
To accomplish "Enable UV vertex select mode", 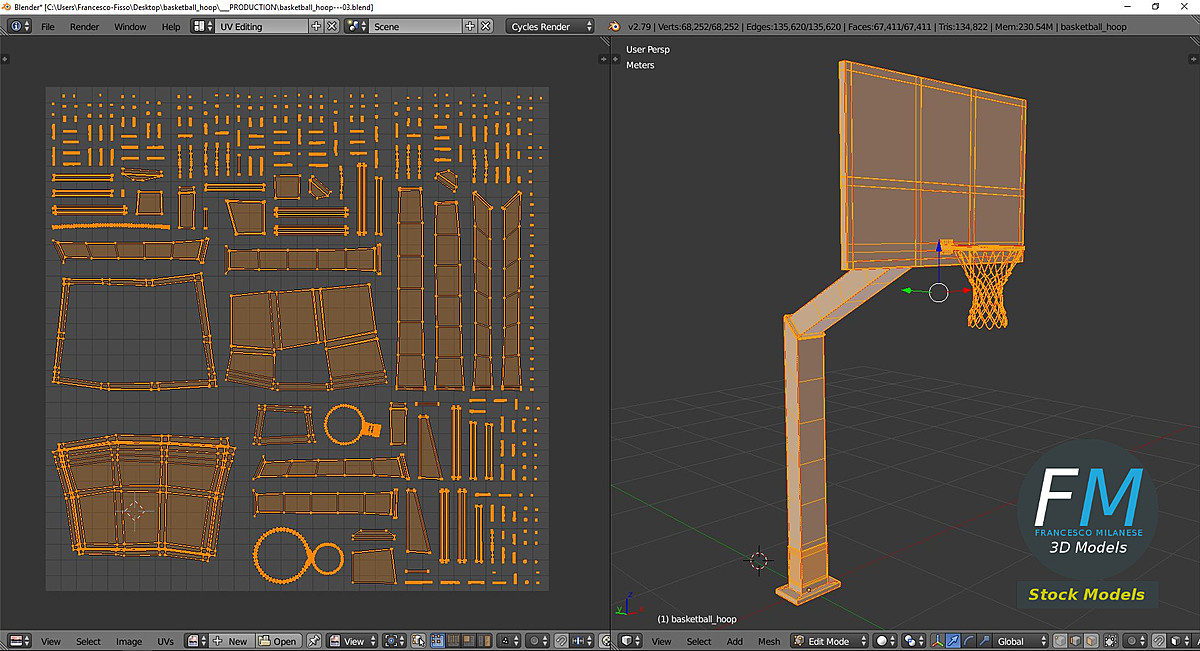I will coord(439,641).
